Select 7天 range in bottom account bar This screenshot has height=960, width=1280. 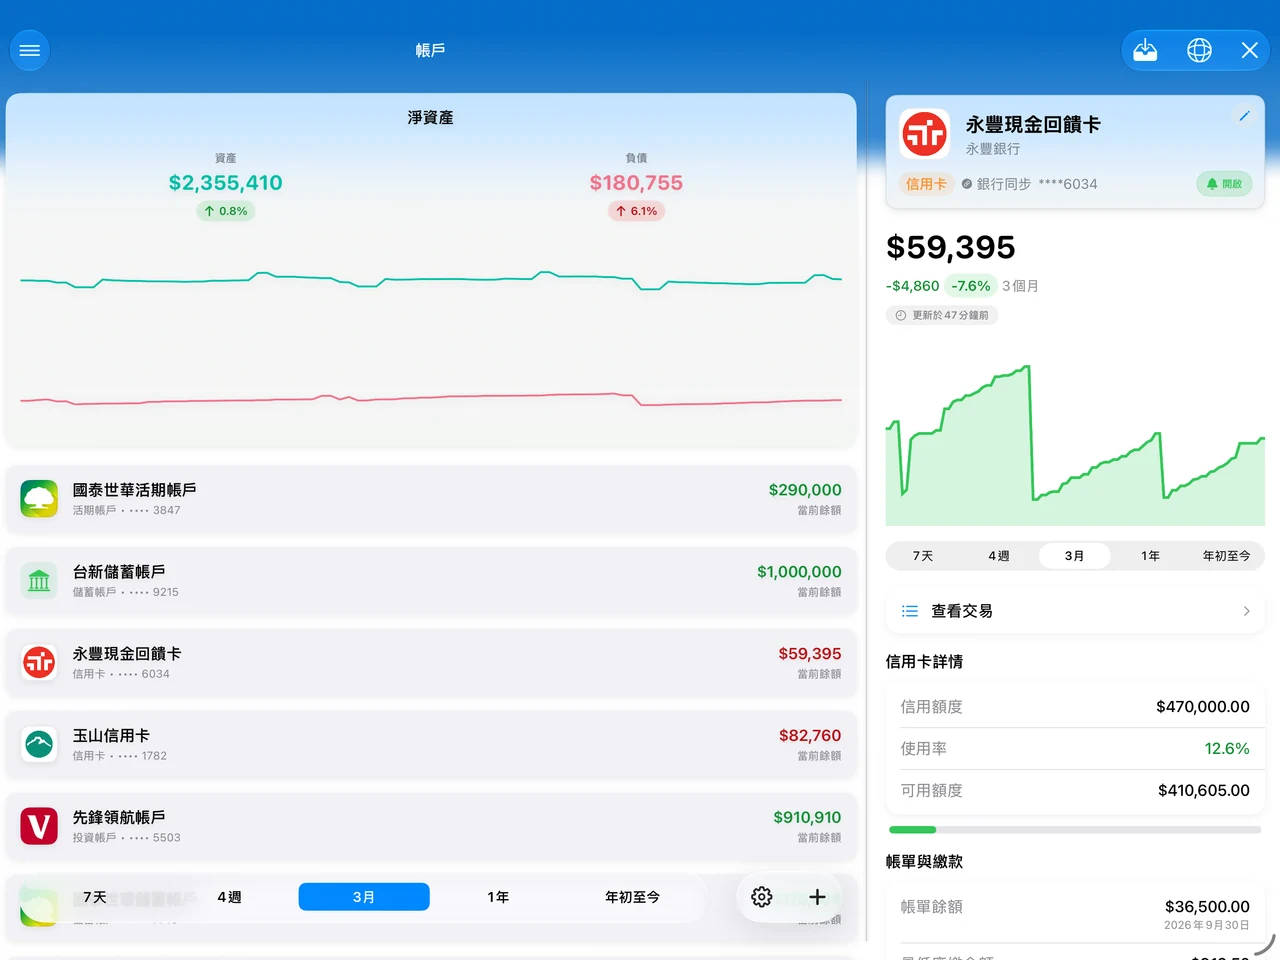[95, 897]
